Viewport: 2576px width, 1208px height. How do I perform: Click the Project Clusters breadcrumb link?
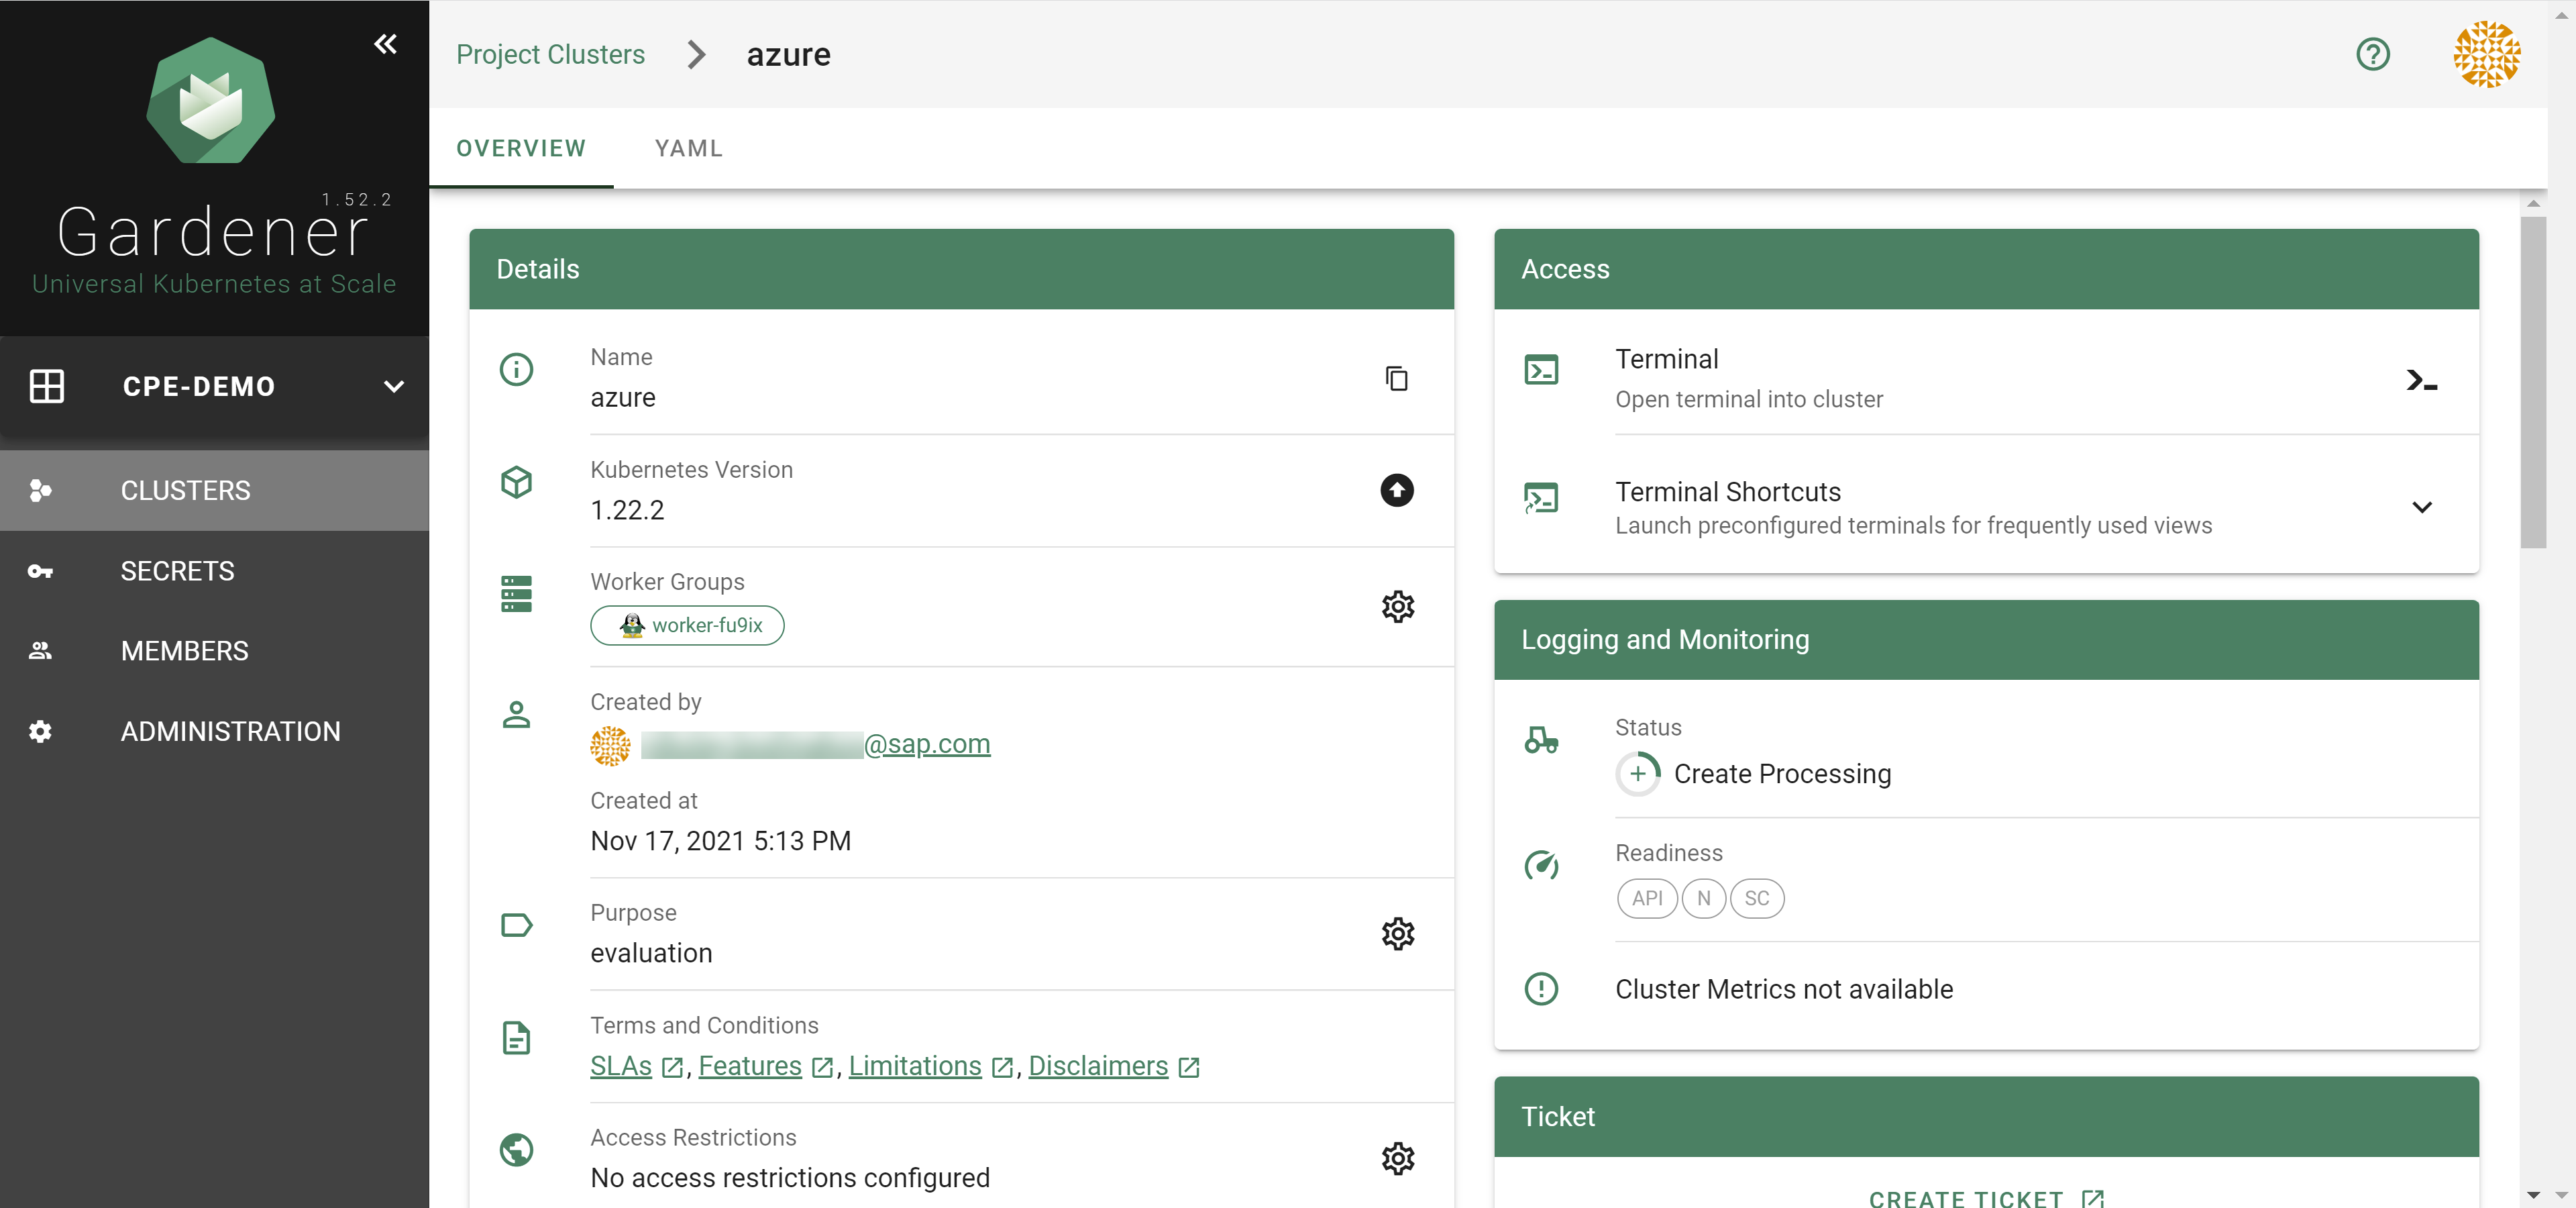550,54
